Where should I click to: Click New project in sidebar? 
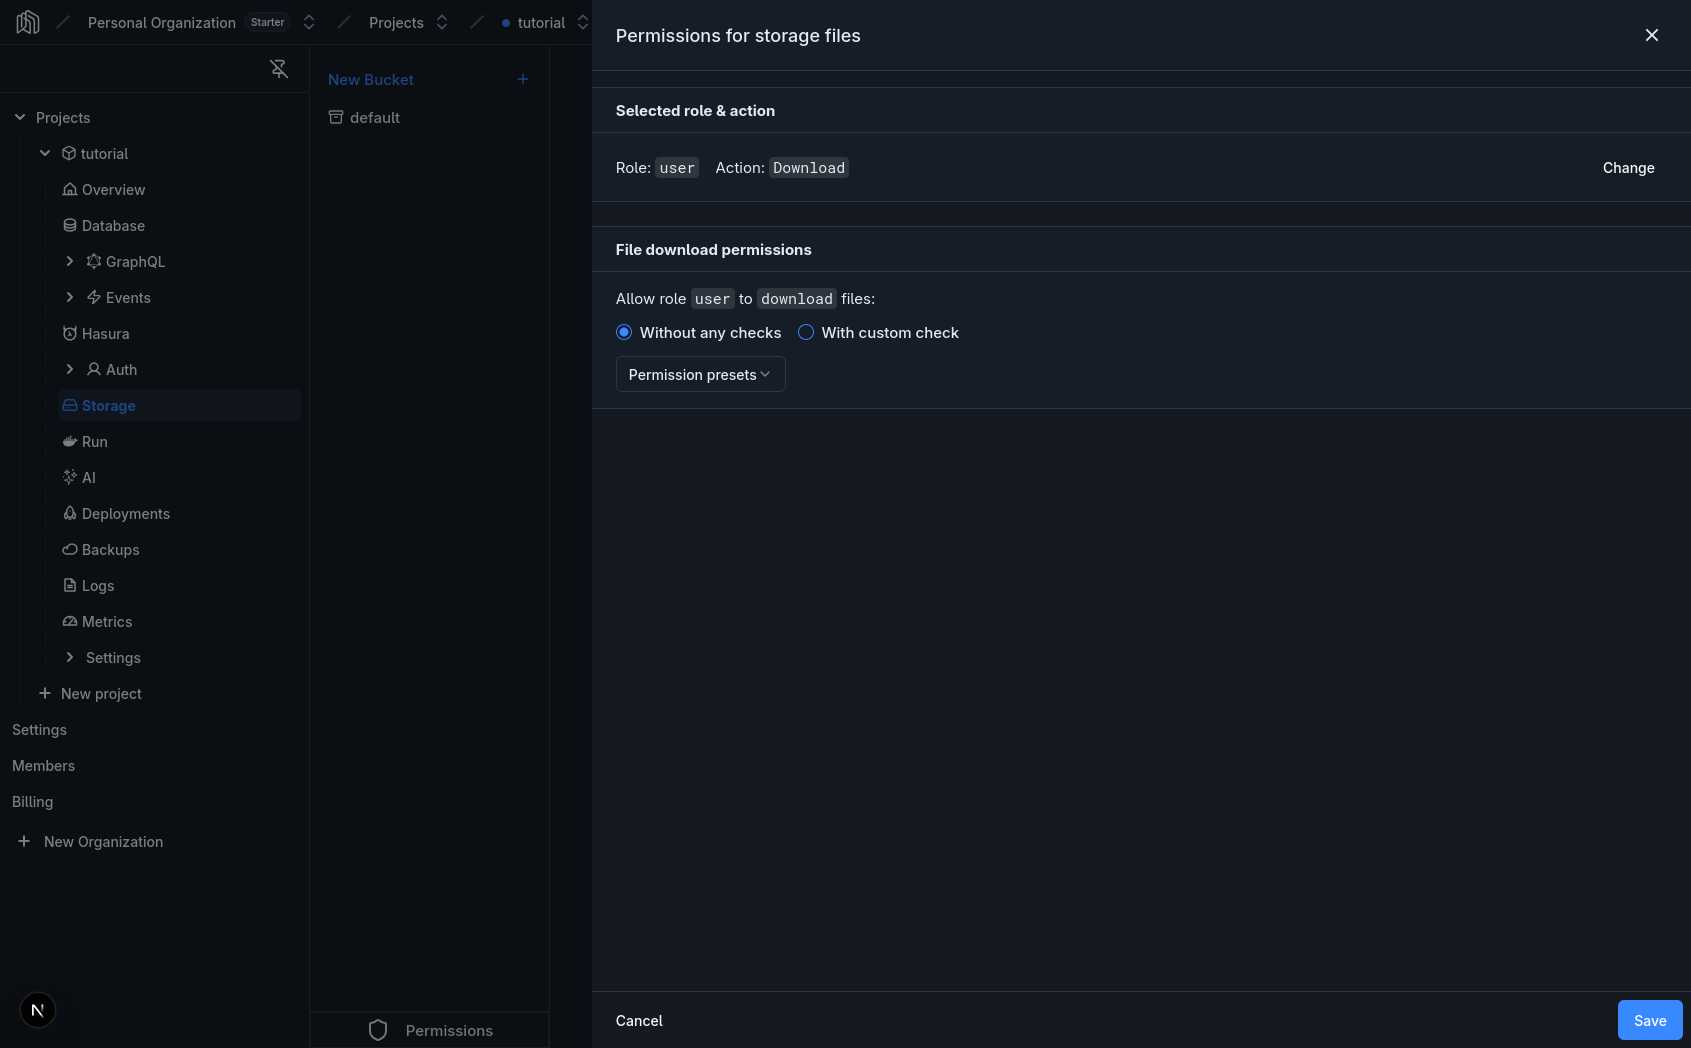pyautogui.click(x=101, y=693)
